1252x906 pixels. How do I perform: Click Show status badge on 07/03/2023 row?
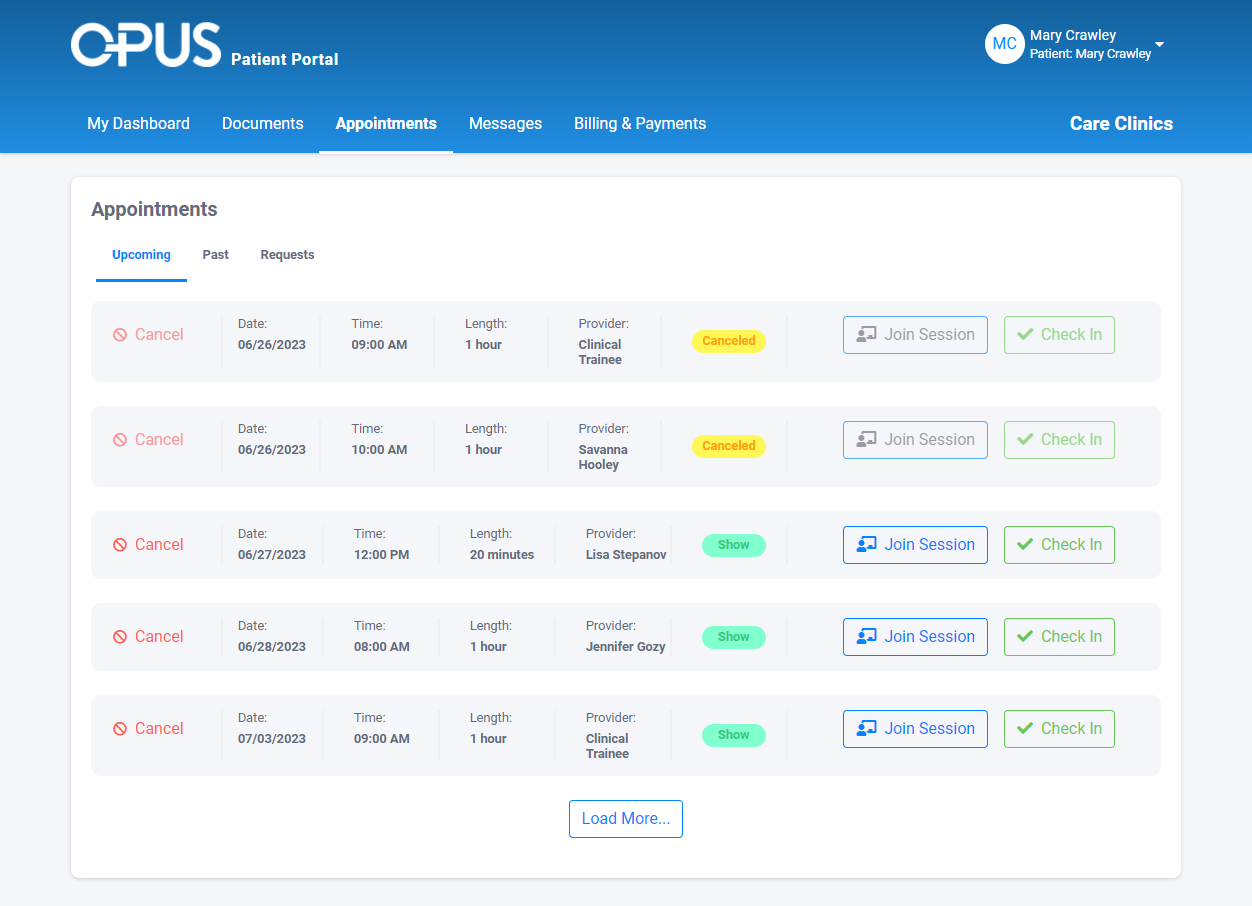[734, 735]
